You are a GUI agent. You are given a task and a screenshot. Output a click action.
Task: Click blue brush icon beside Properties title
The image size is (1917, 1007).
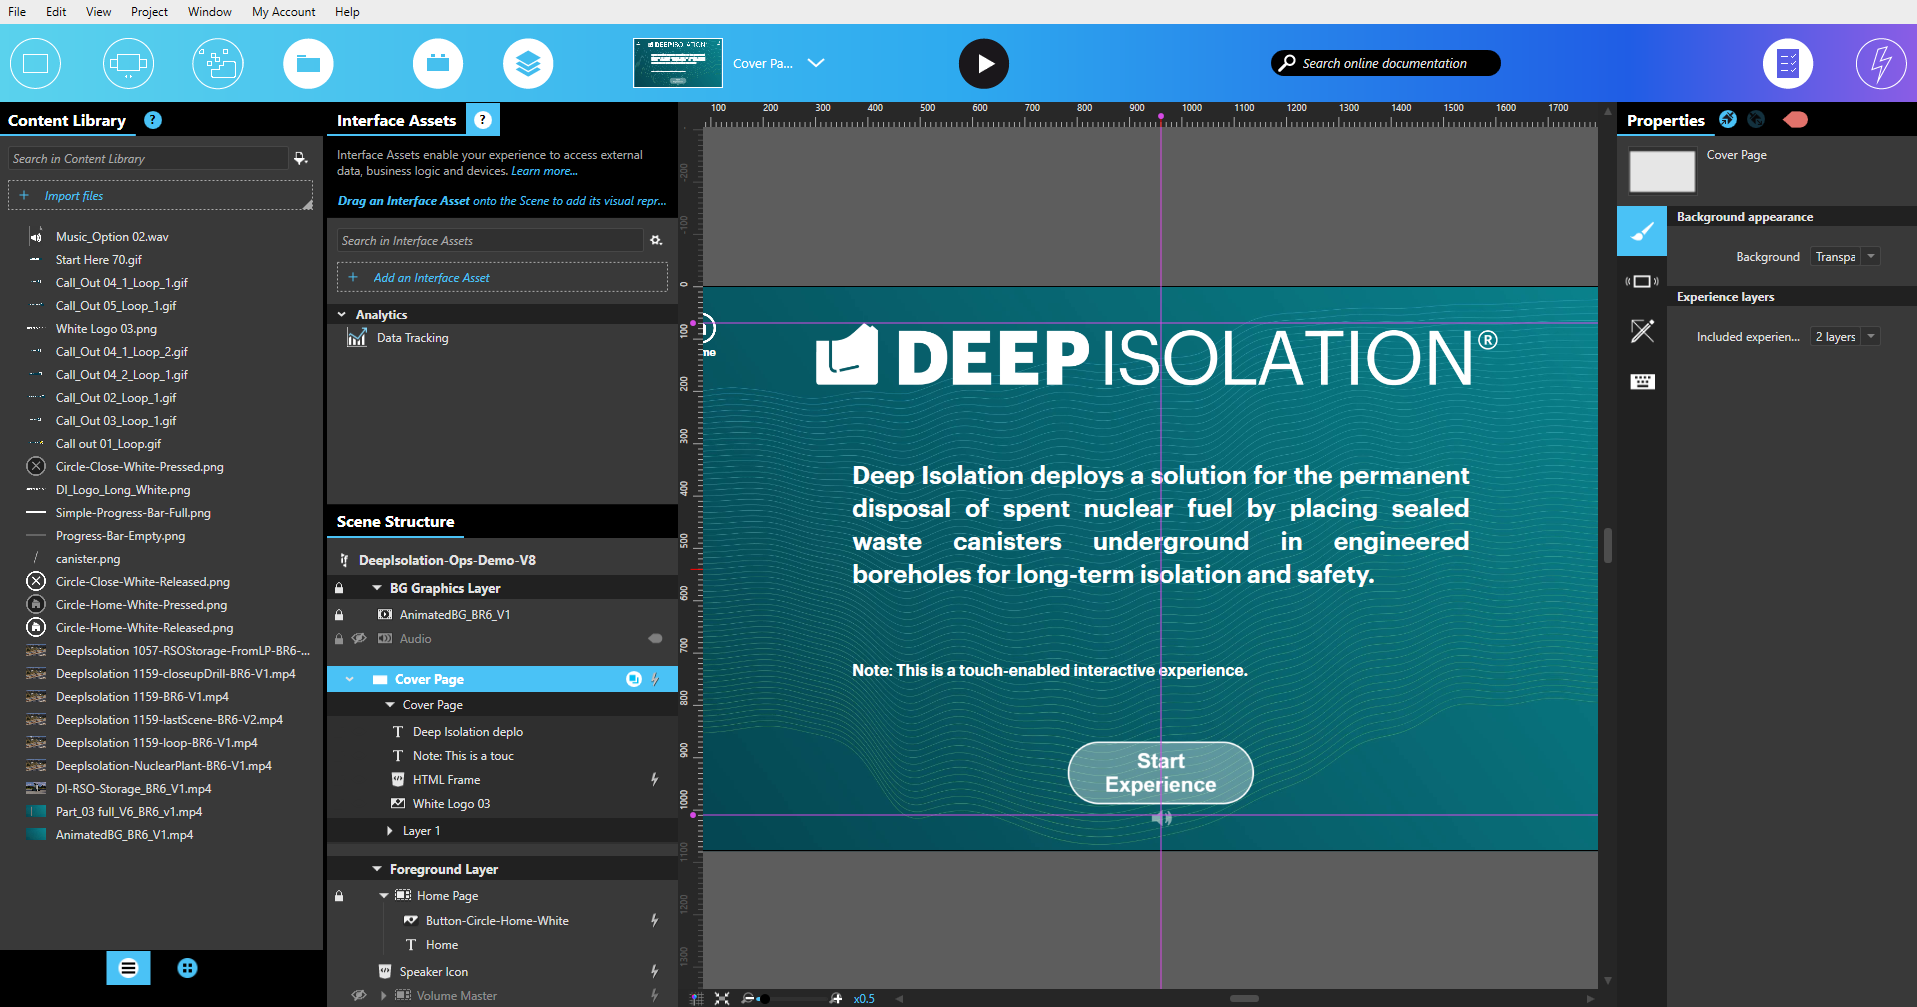[x=1728, y=120]
